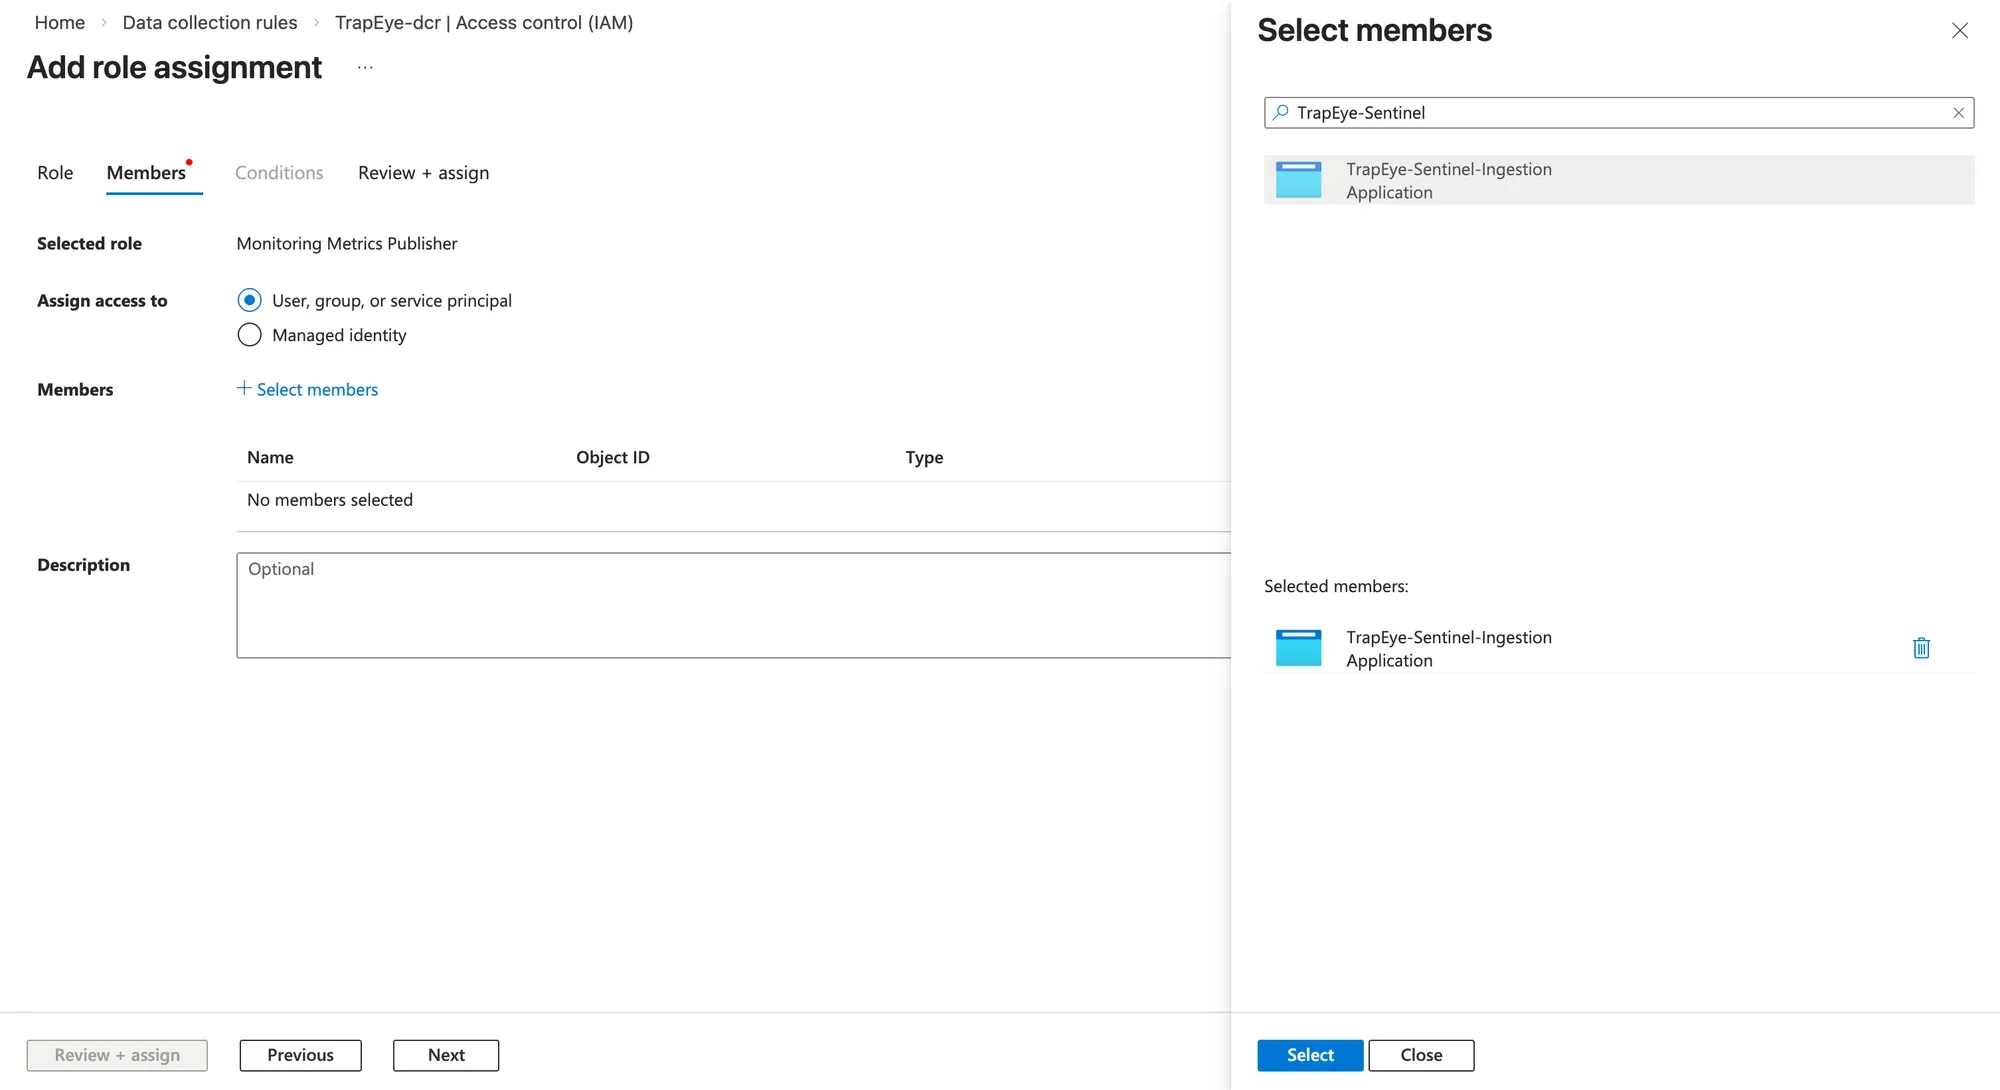Click the Type column header
Screen dimensions: 2000x1090
click(x=924, y=457)
